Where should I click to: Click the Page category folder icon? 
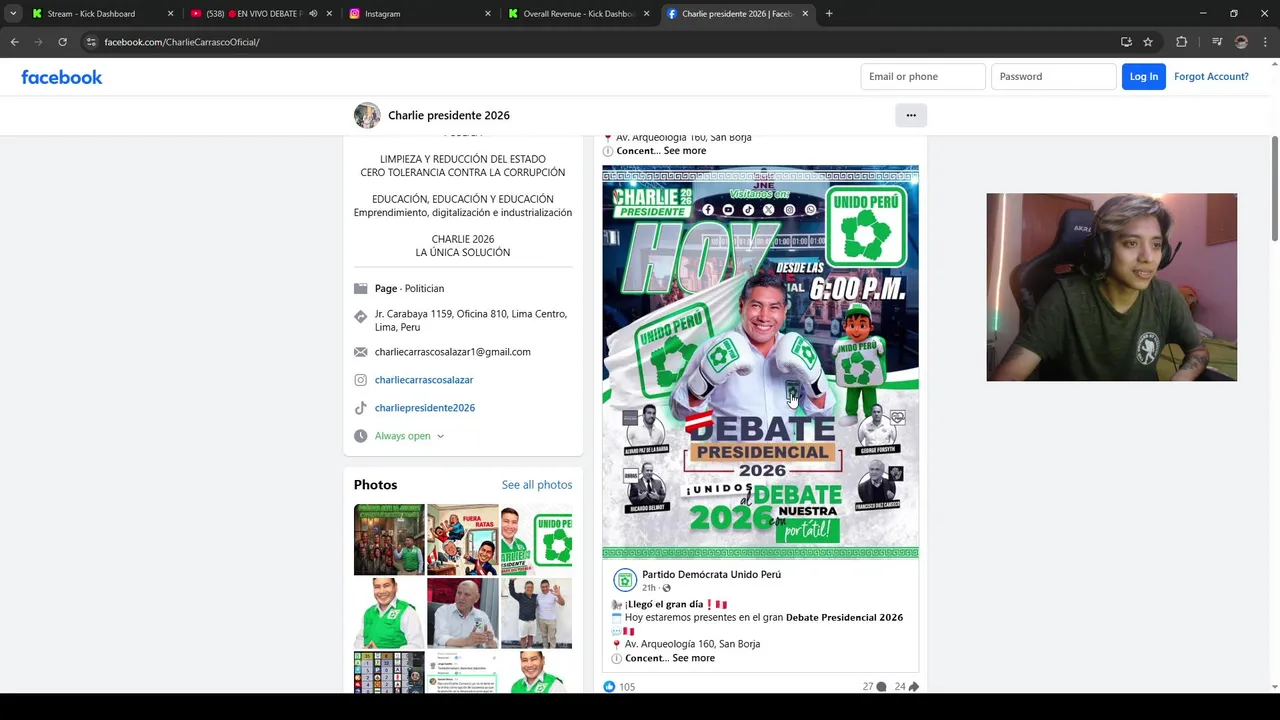point(361,289)
